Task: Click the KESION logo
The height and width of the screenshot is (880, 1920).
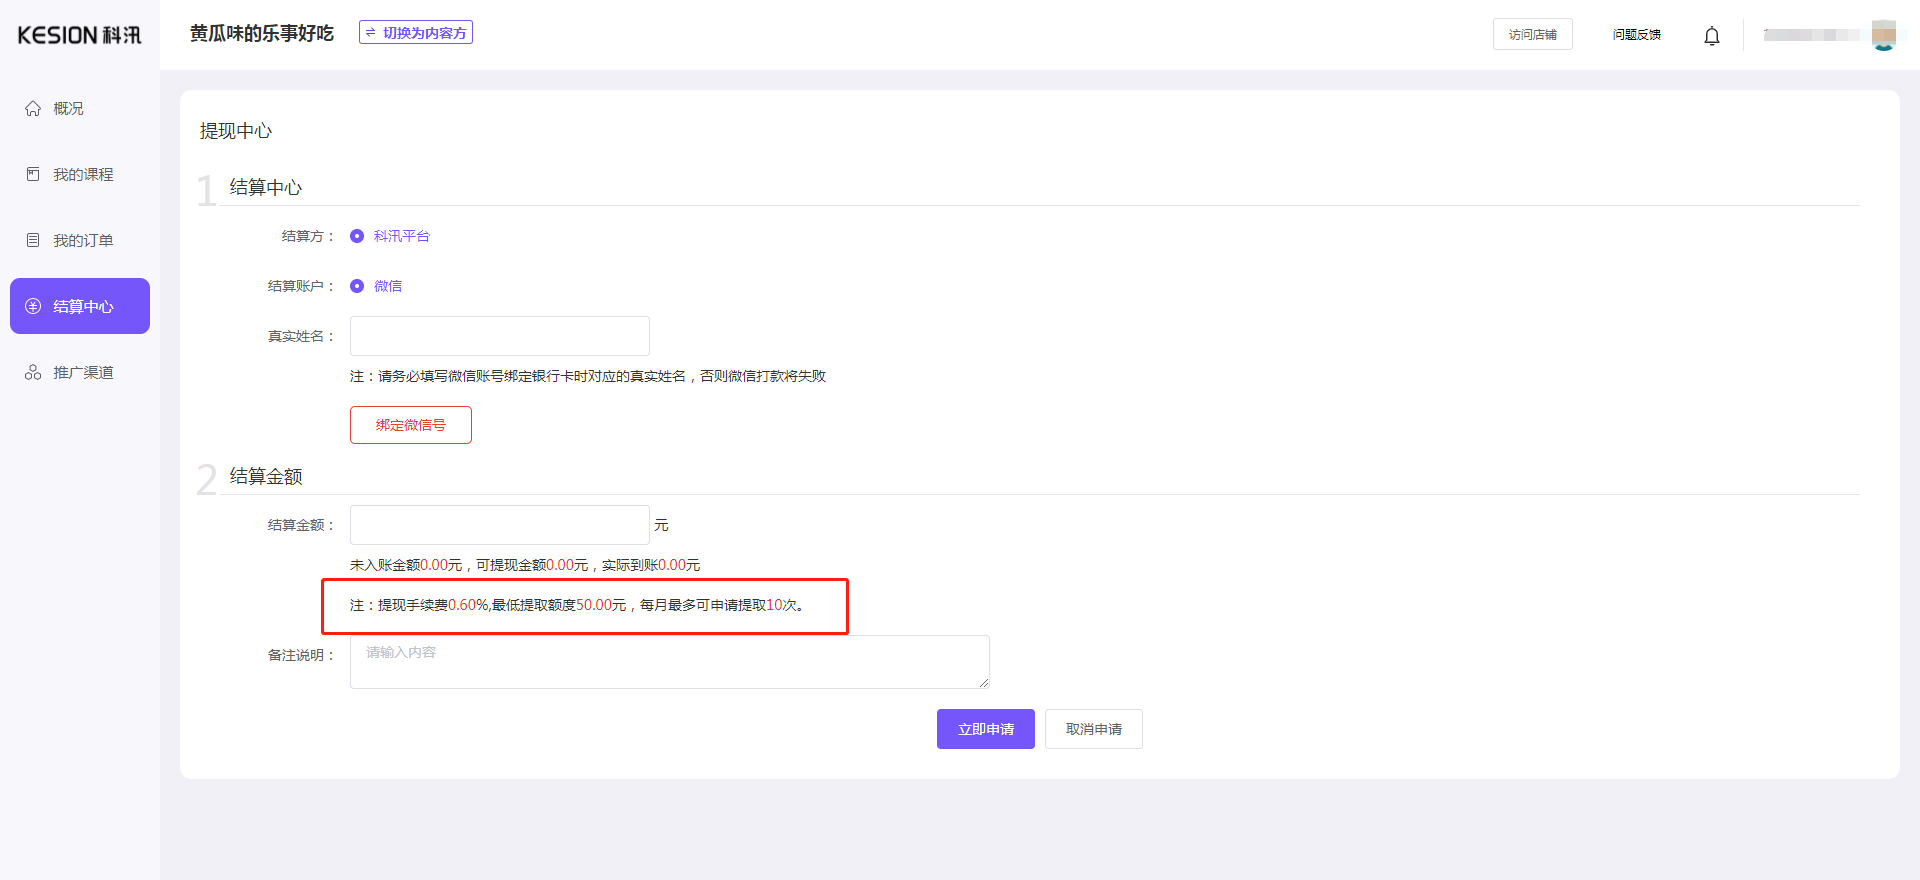Action: [x=79, y=35]
